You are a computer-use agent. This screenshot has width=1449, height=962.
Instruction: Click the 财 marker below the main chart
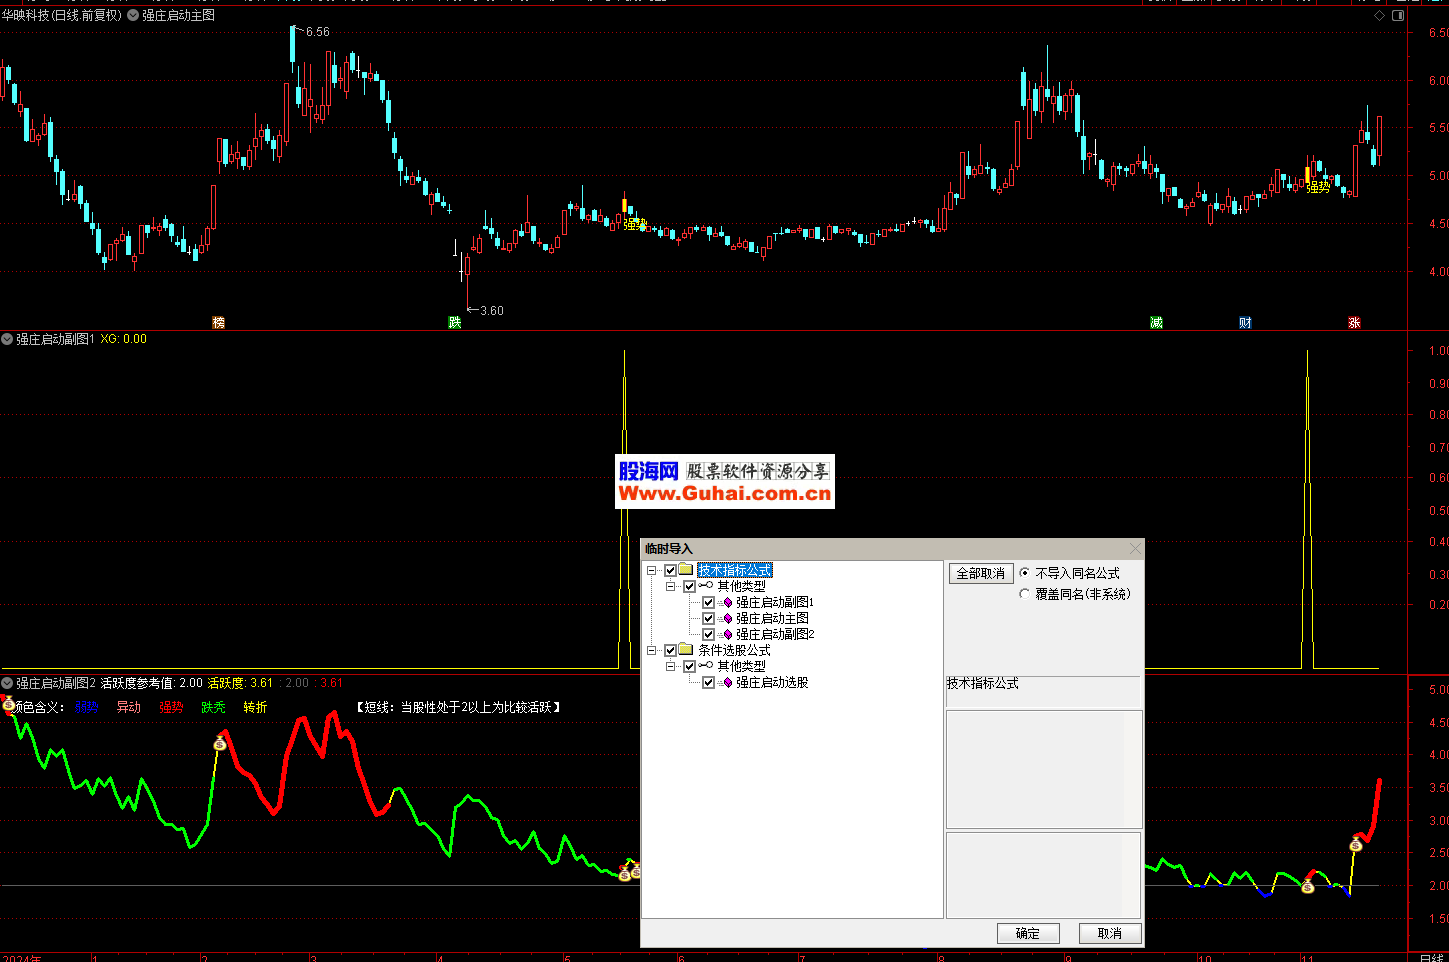click(1245, 322)
